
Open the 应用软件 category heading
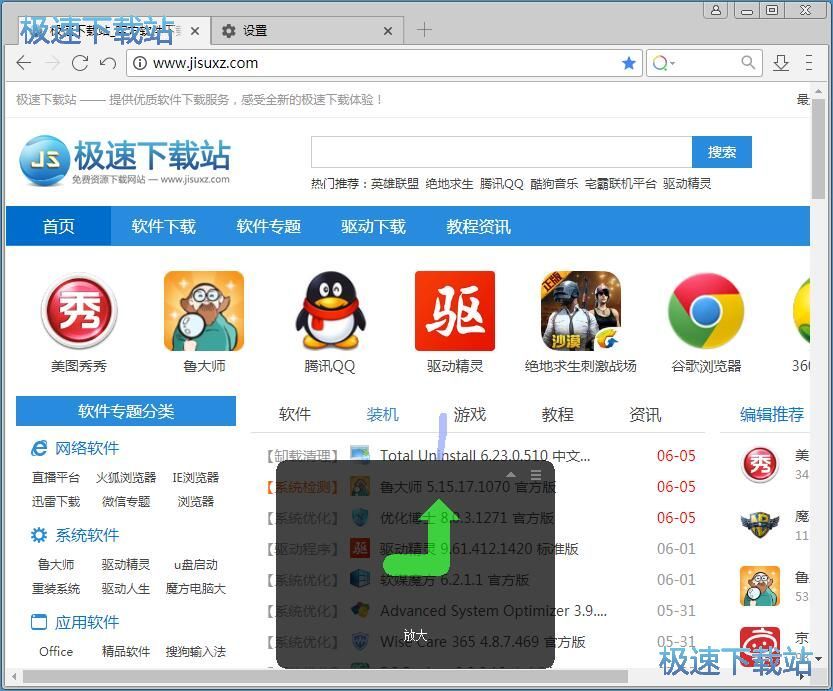(87, 622)
